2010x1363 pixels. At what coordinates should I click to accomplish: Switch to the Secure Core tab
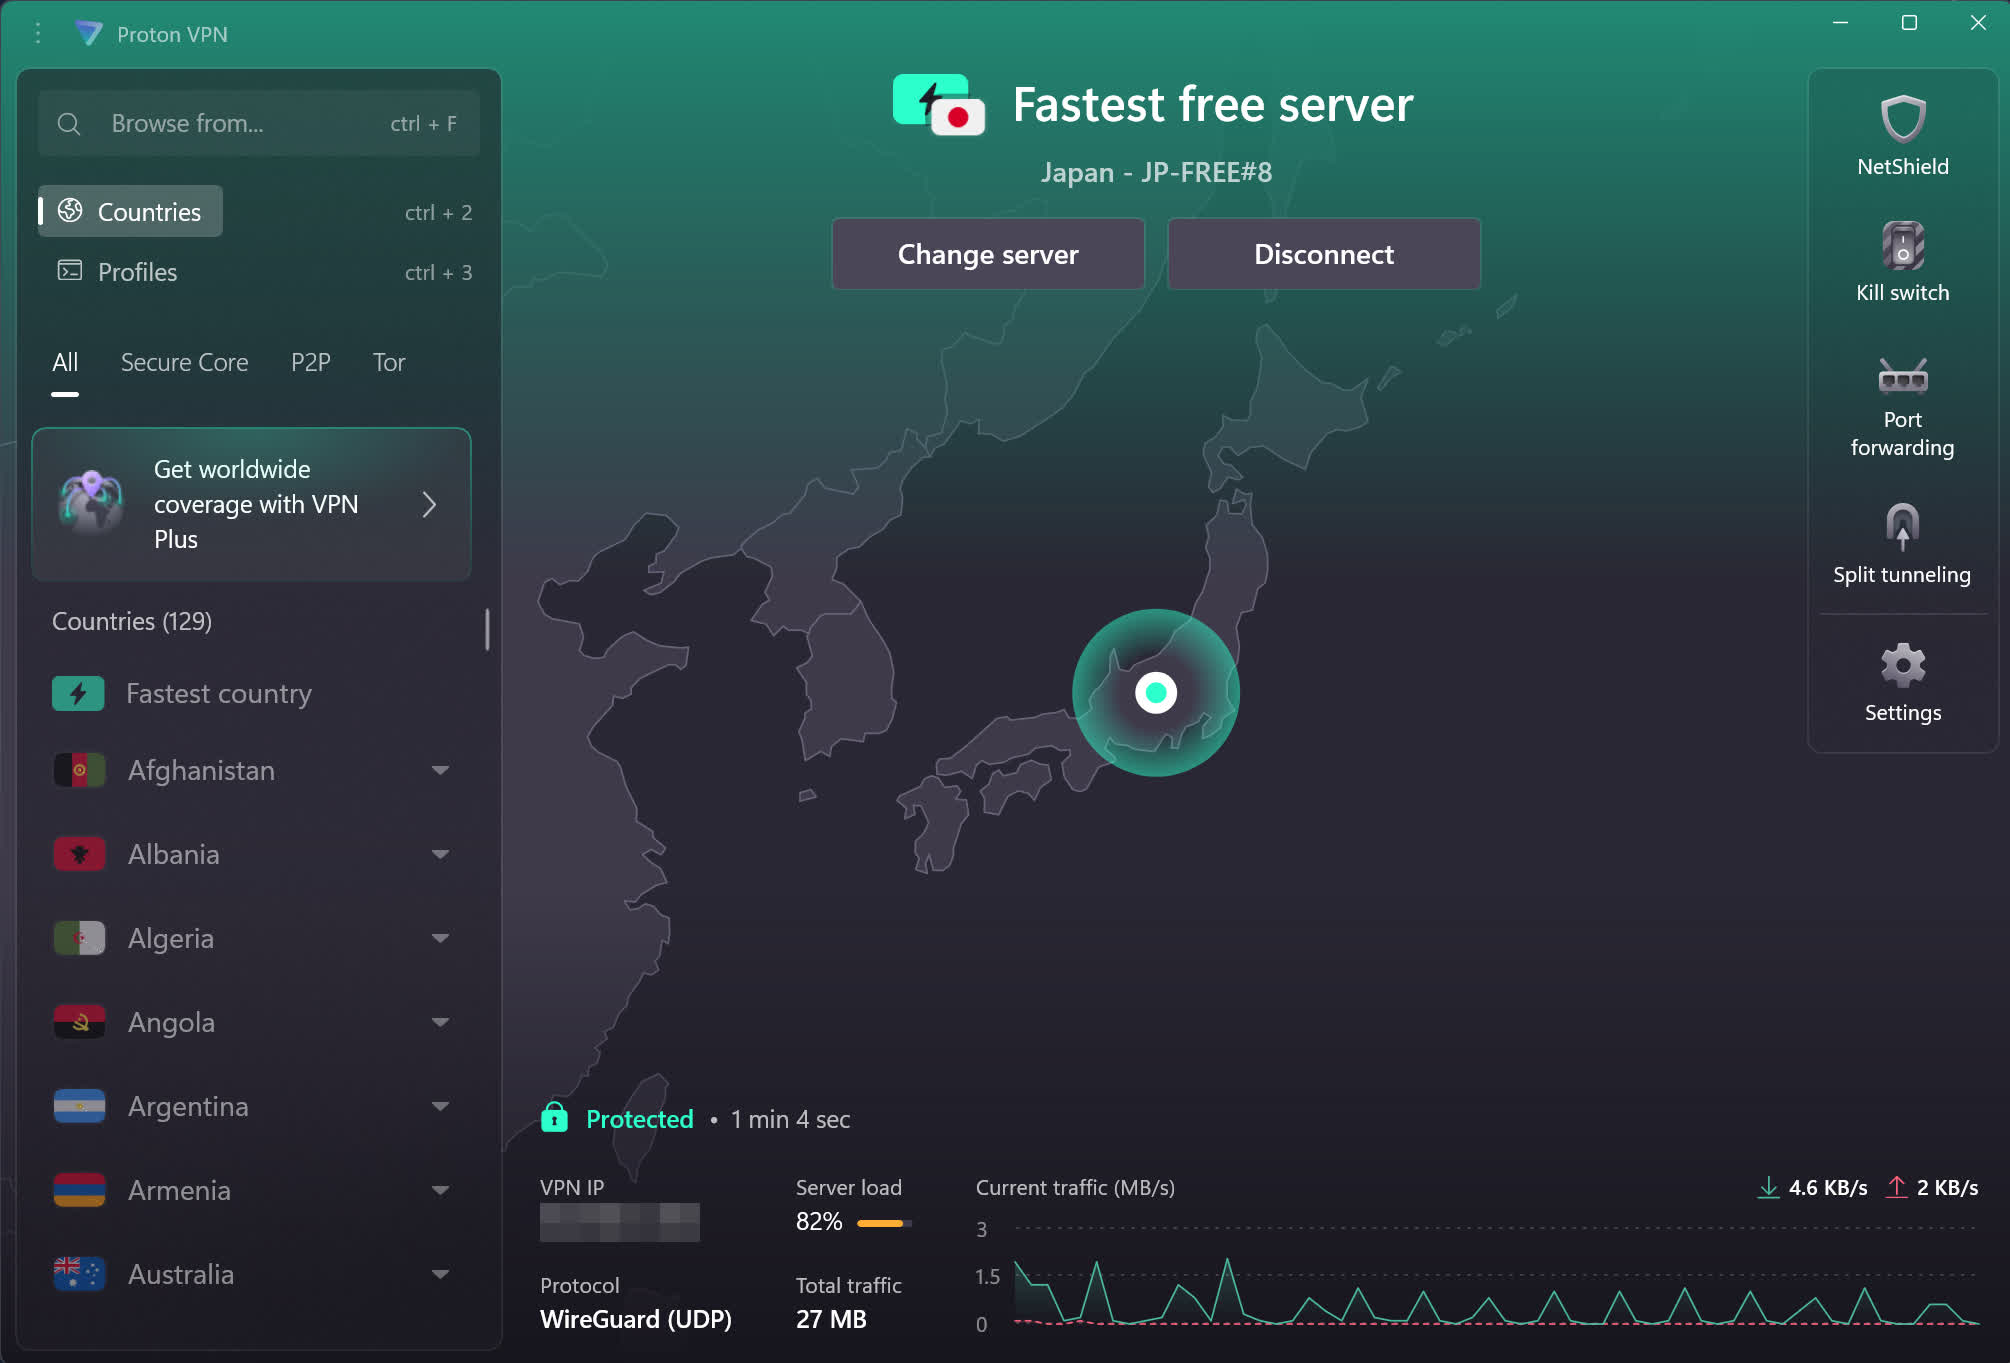(184, 362)
